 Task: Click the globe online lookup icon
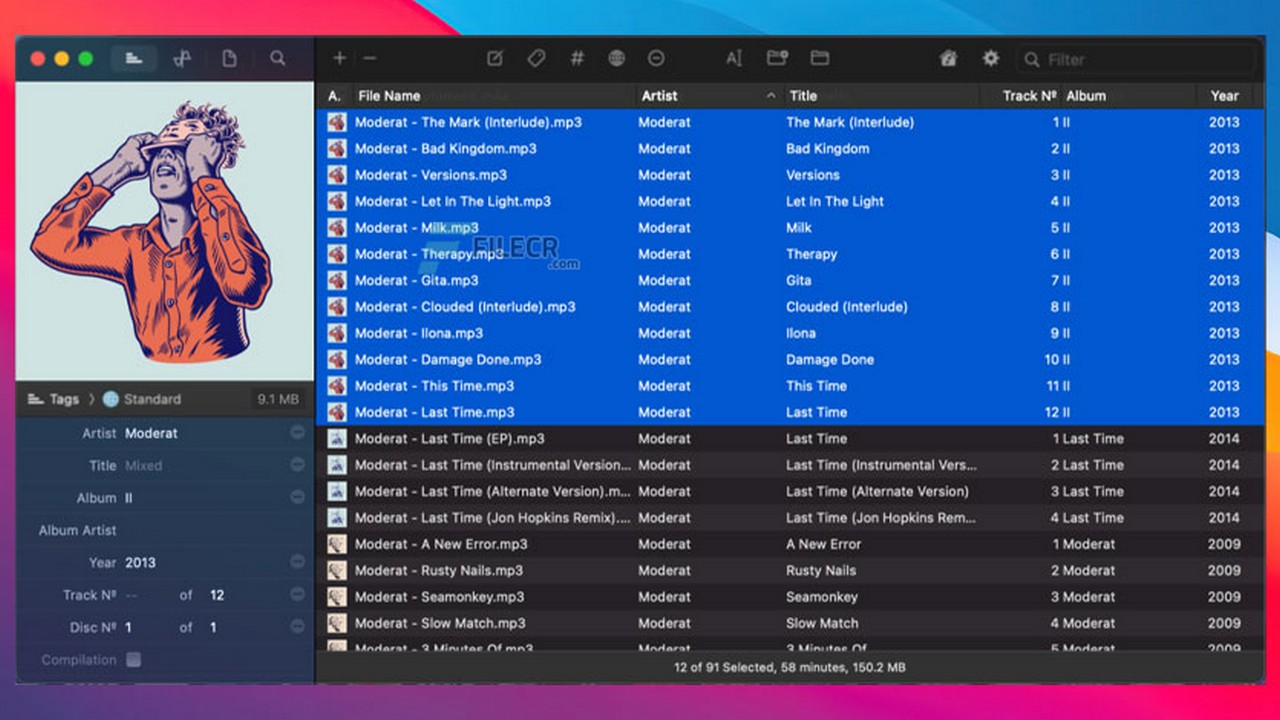[x=617, y=59]
